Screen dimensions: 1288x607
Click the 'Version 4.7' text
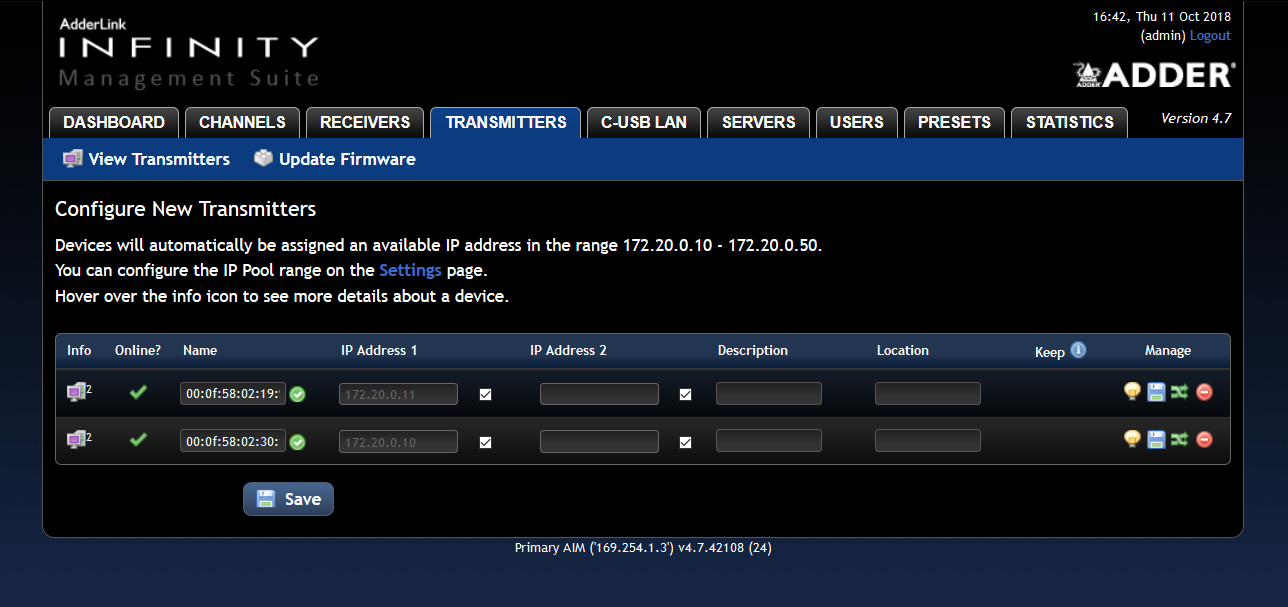click(1196, 118)
